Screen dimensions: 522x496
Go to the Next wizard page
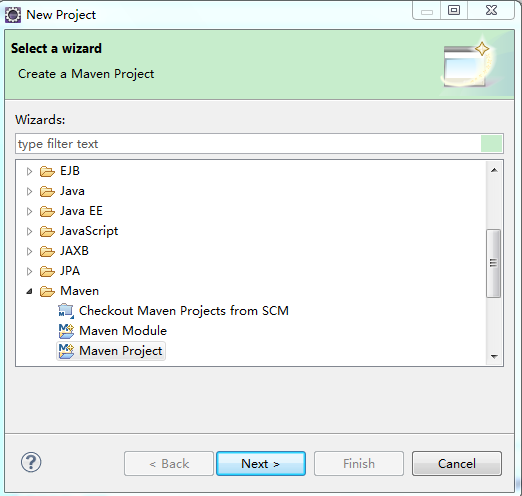tap(261, 463)
